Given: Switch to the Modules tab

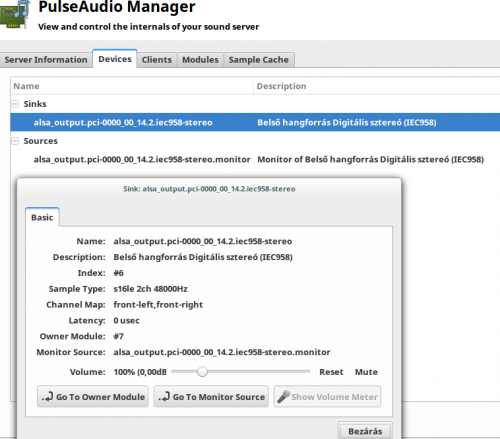Looking at the screenshot, I should 200,60.
